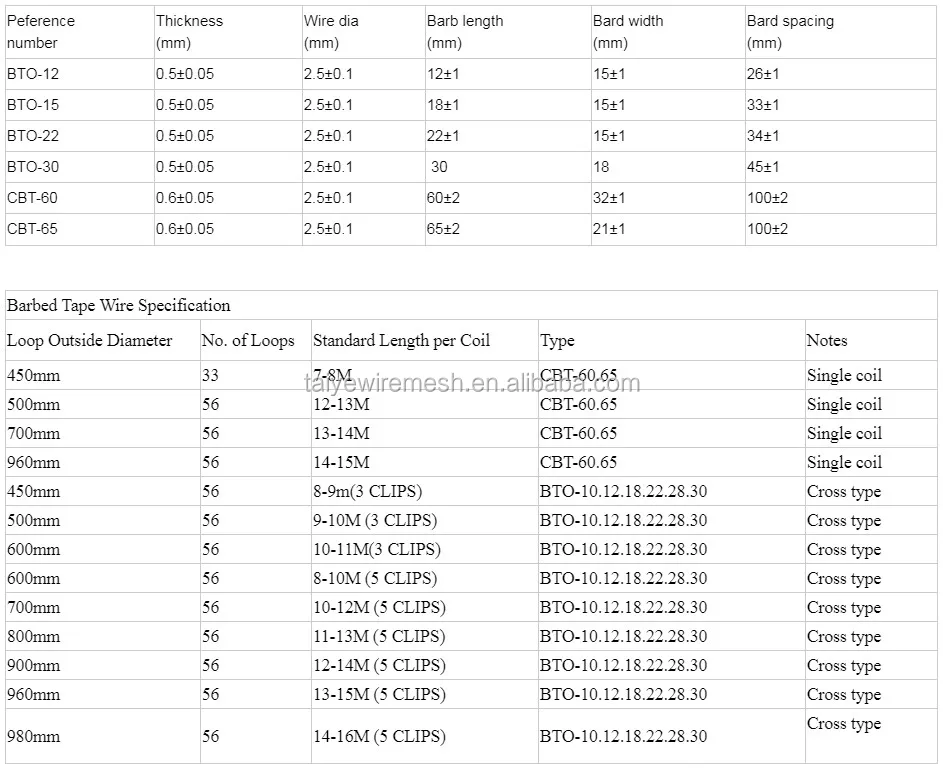
Task: Select the 60±2 barb length cell
Action: click(443, 198)
